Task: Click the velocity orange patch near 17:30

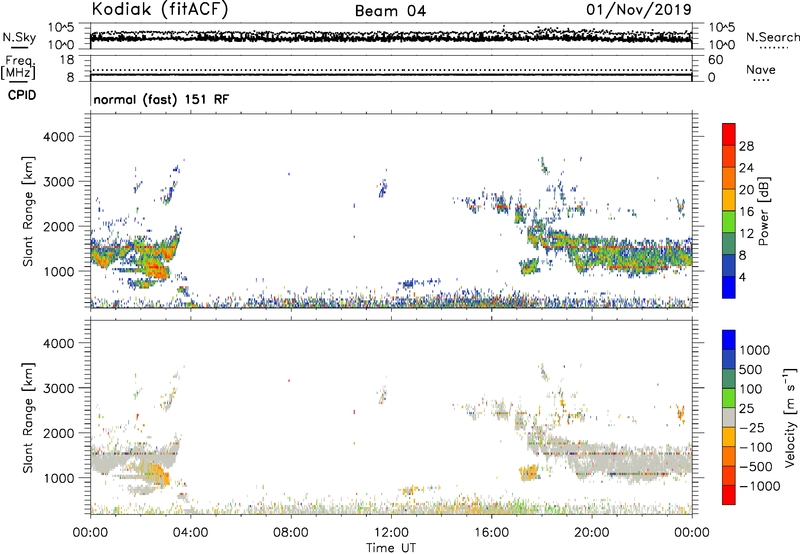Action: [529, 472]
